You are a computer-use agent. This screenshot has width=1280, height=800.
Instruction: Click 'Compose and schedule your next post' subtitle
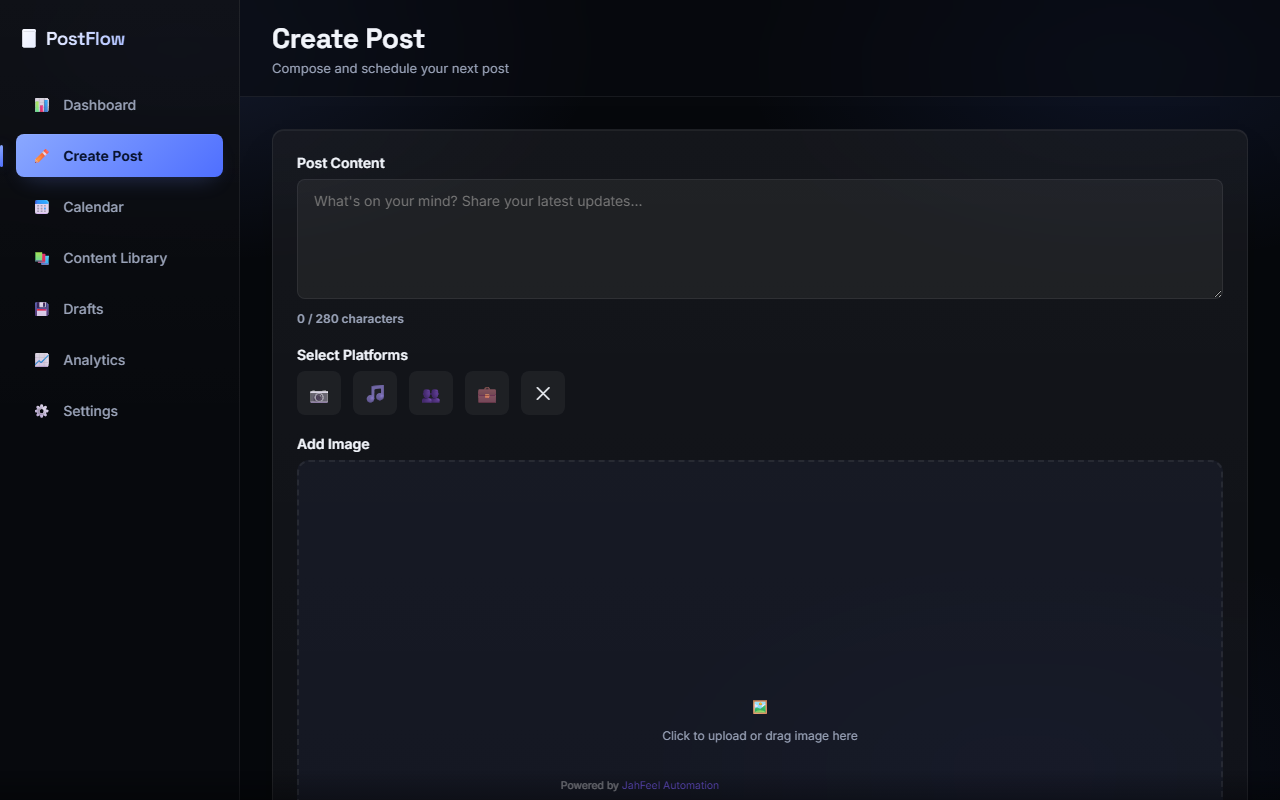(390, 69)
